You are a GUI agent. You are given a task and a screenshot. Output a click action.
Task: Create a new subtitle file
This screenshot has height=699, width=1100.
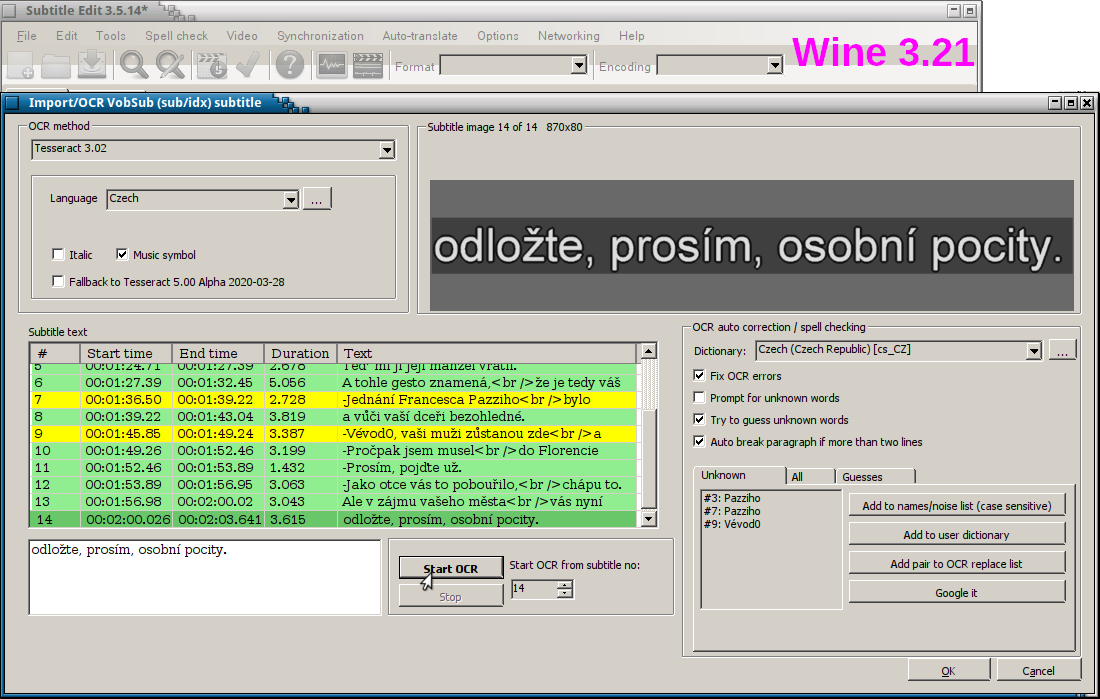20,64
